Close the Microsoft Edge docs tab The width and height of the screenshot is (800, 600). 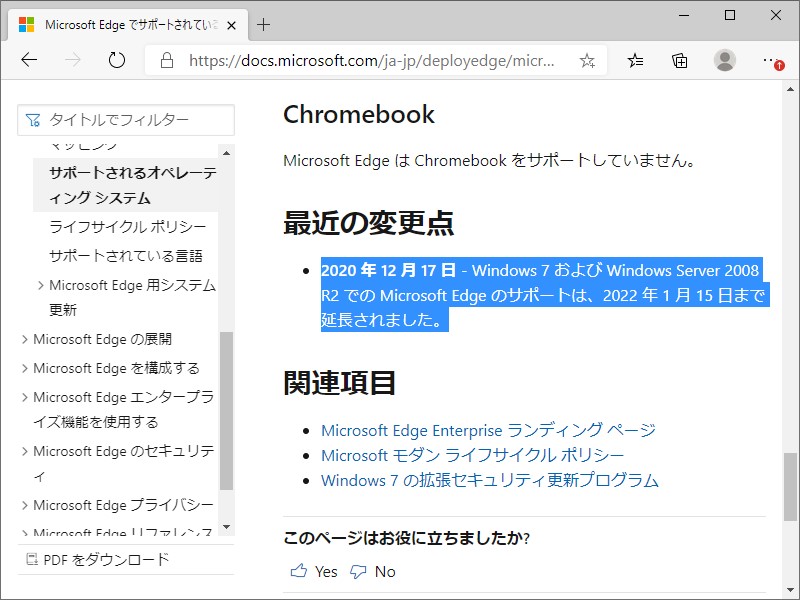tap(231, 25)
